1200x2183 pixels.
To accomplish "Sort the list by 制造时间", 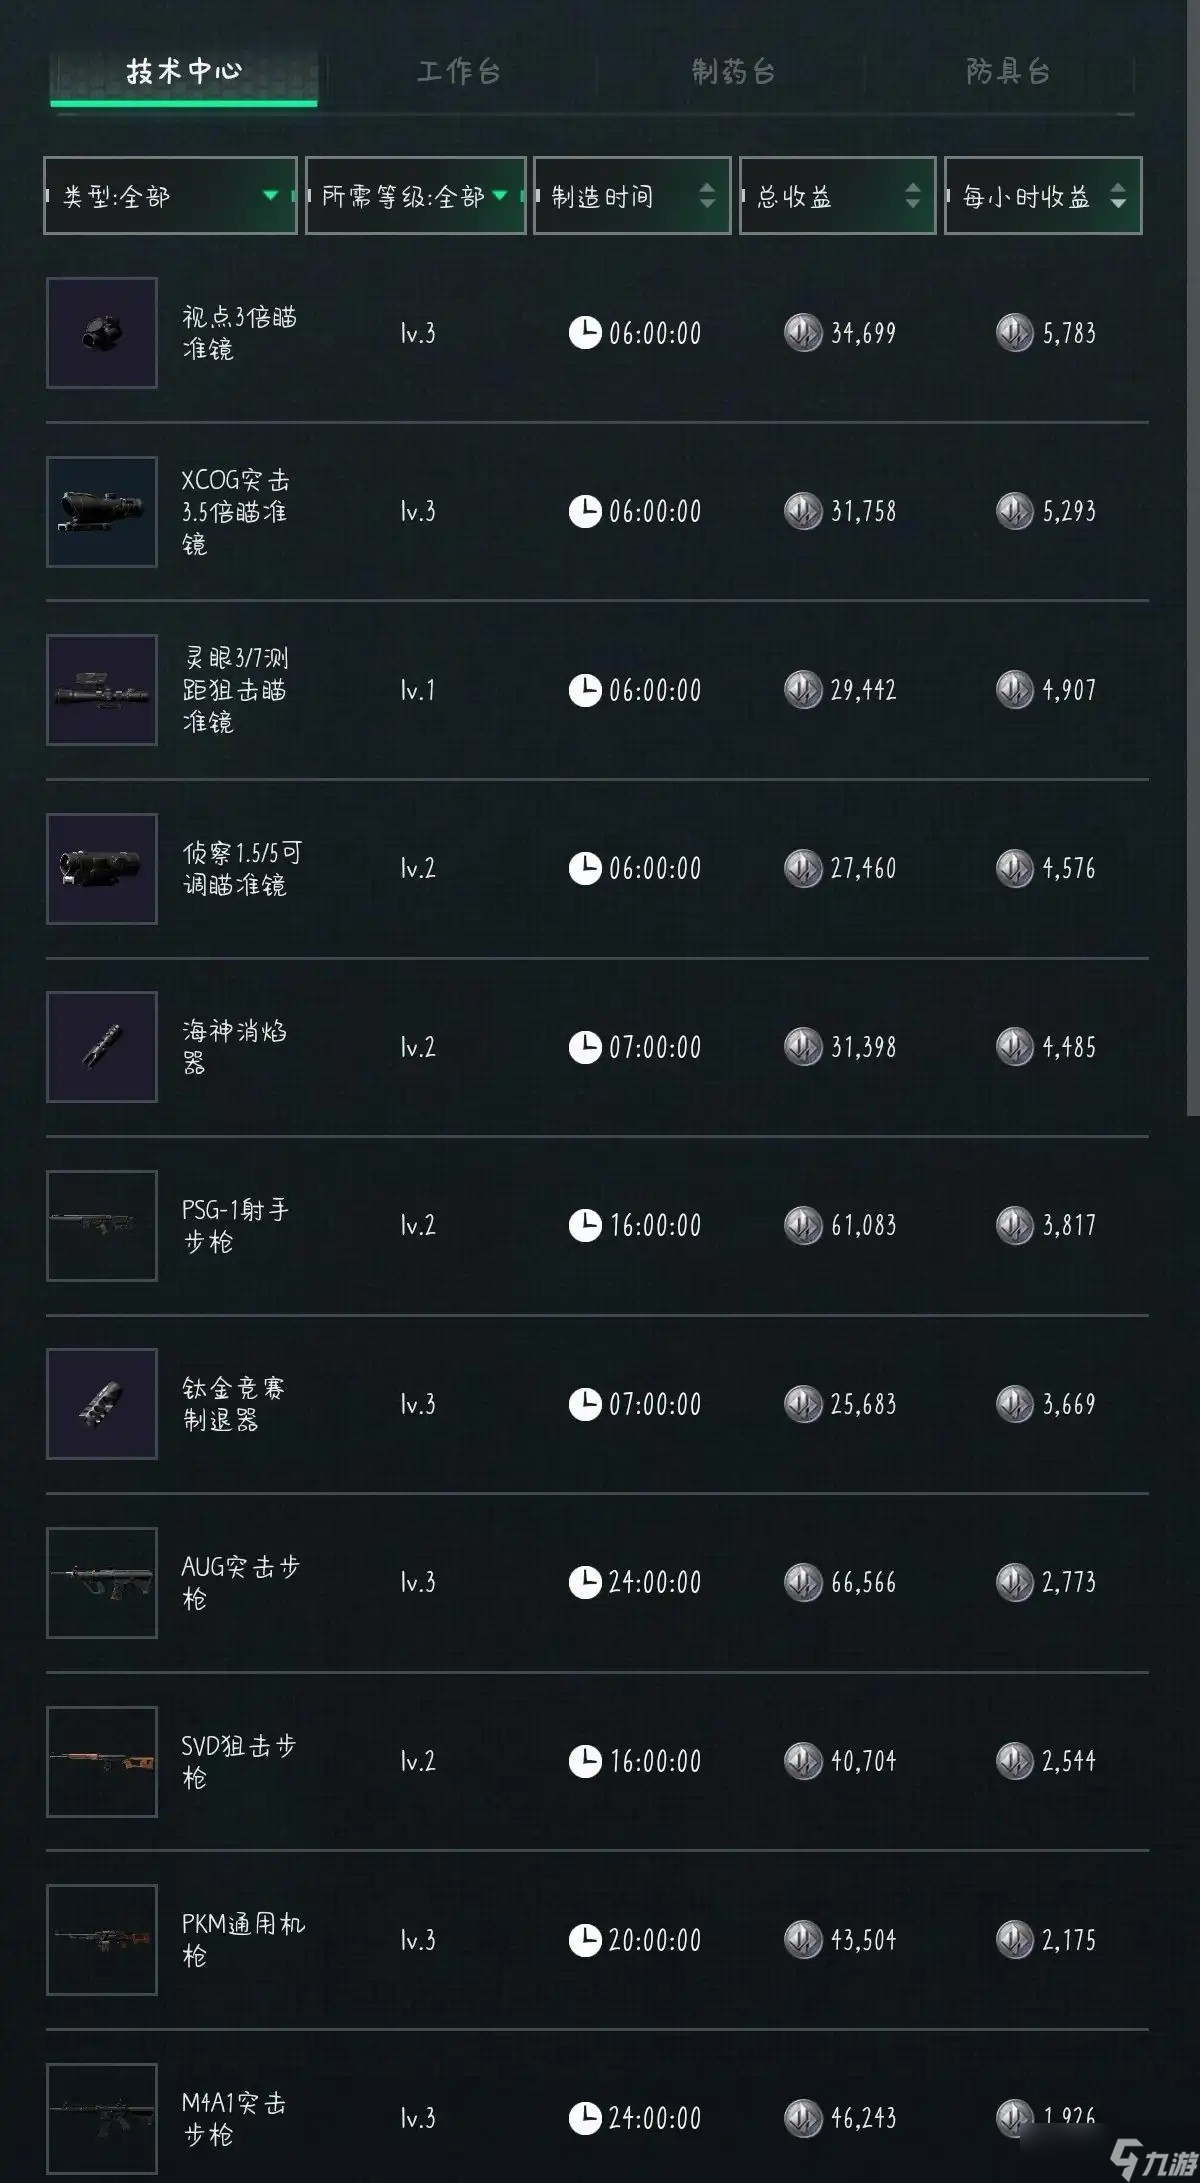I will click(632, 196).
